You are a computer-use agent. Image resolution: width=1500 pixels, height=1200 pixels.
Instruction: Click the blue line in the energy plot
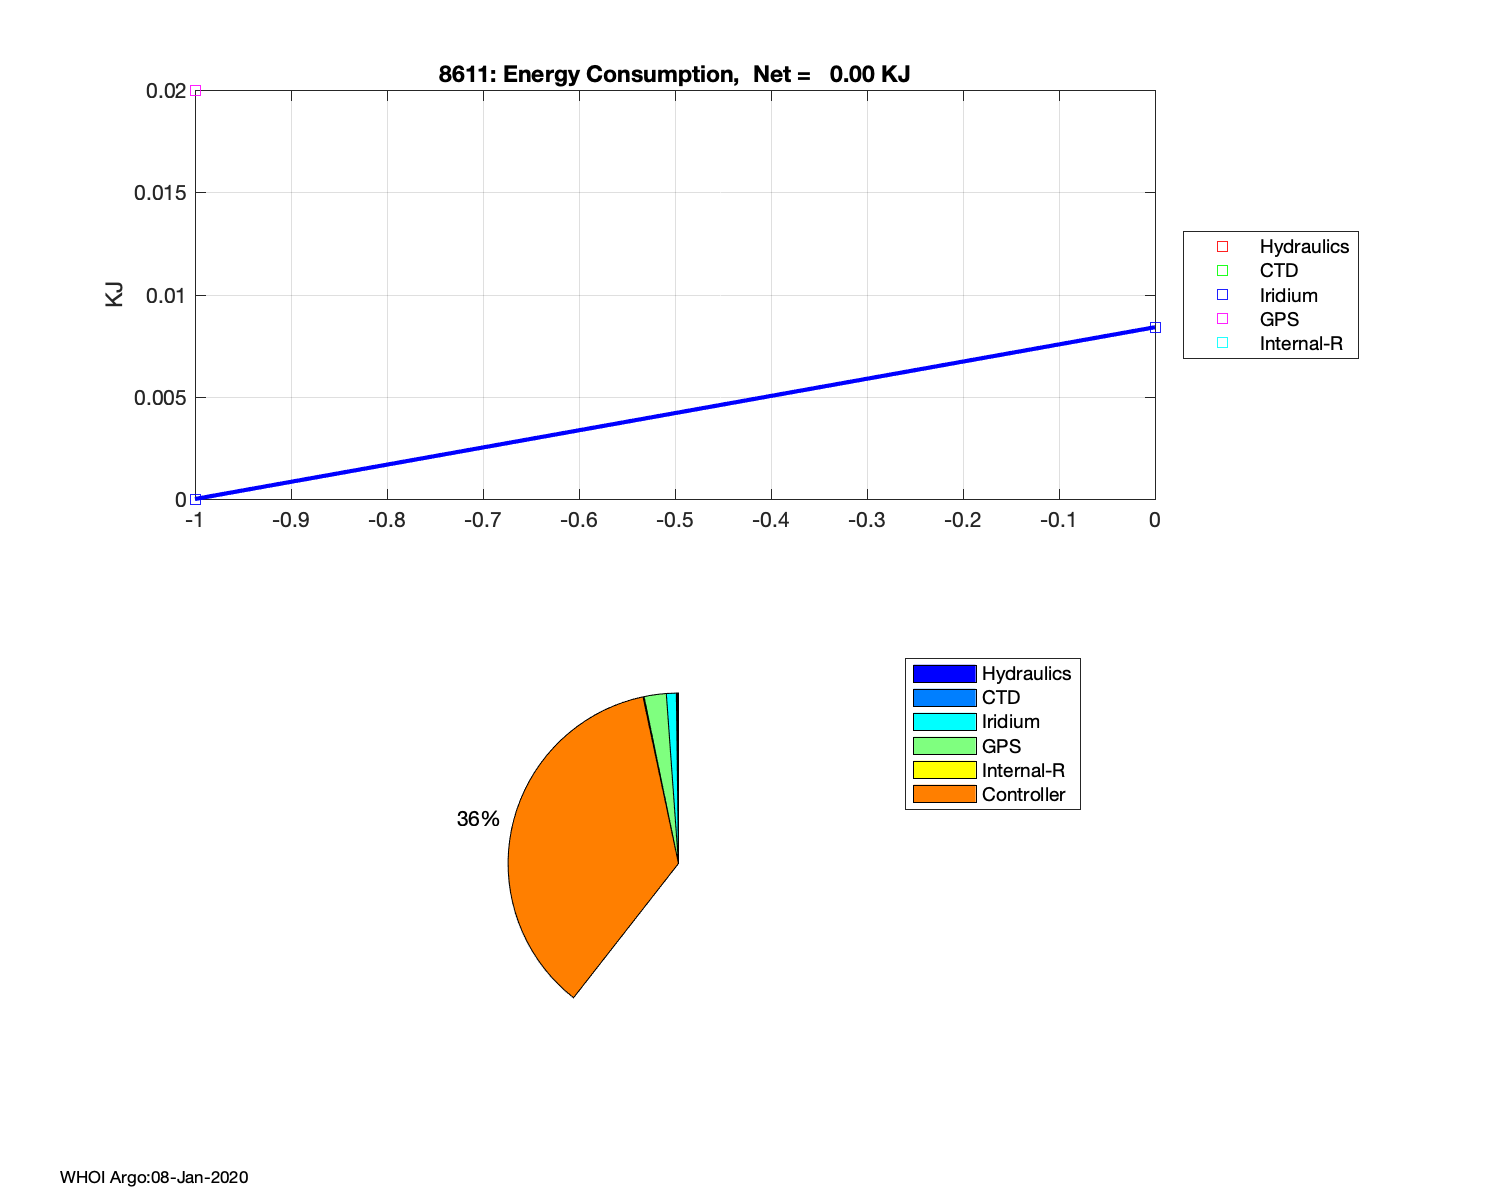pos(675,413)
